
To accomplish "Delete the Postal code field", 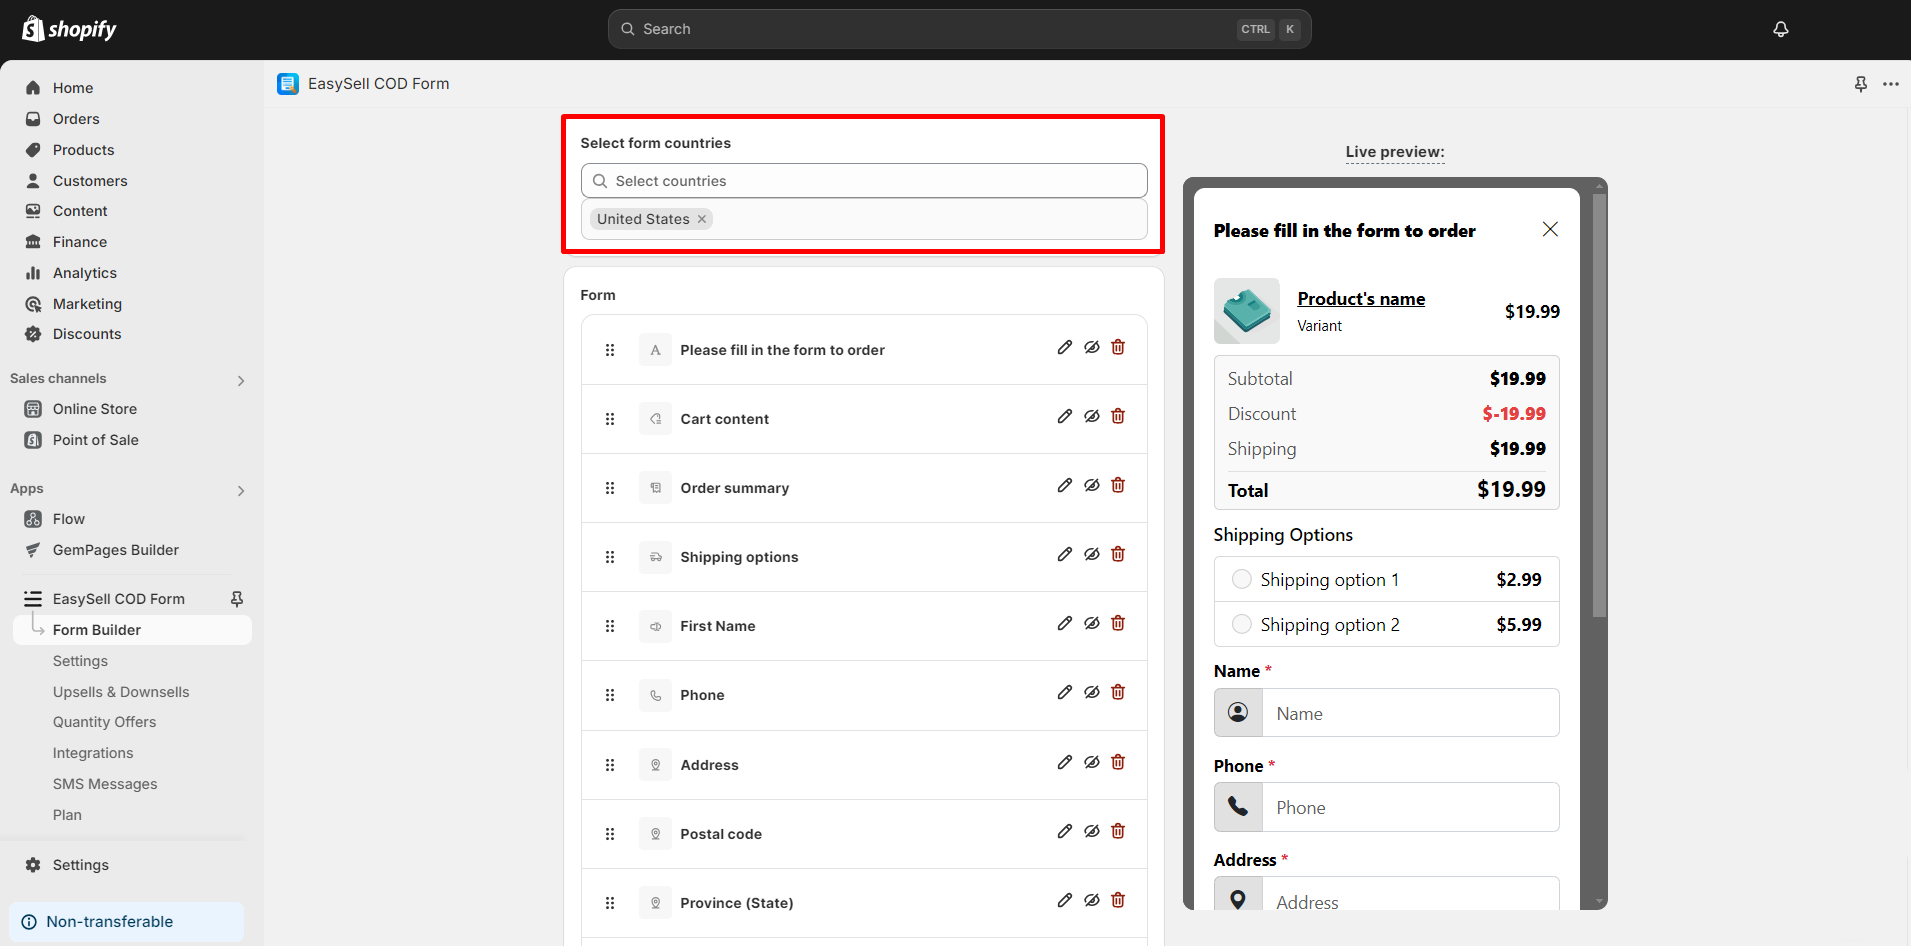I will coord(1117,831).
